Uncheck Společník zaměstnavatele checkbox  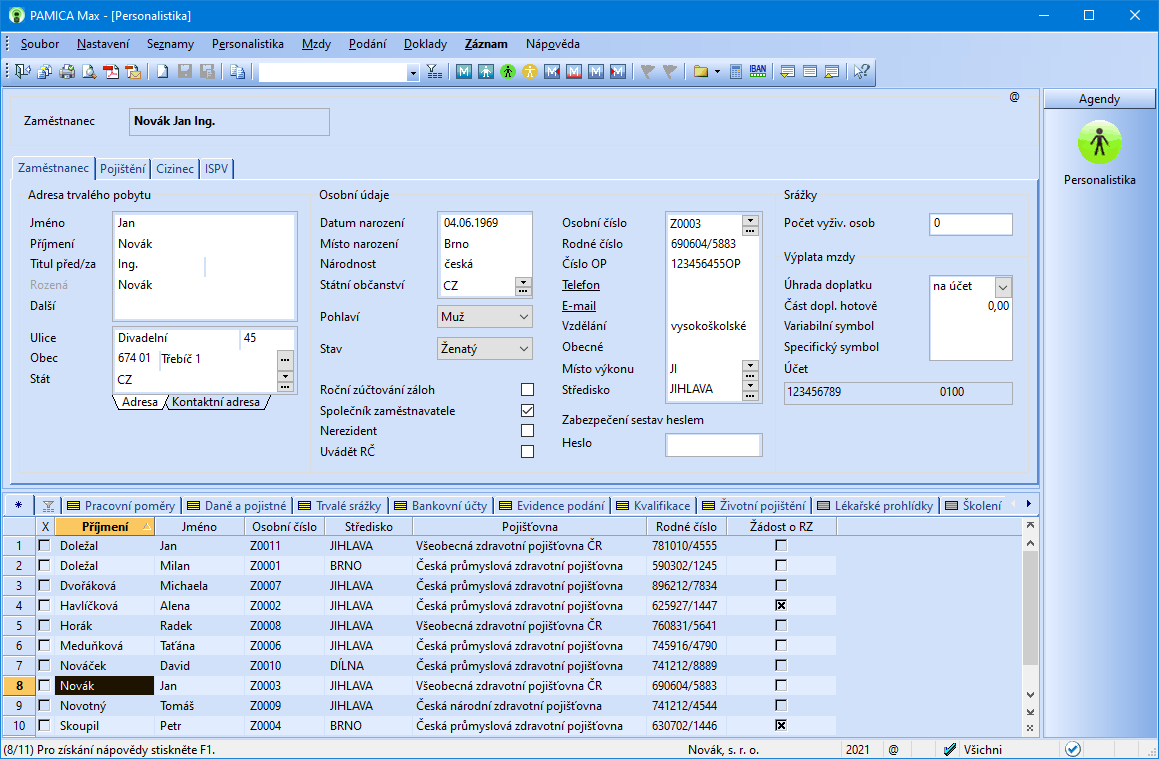(x=527, y=410)
